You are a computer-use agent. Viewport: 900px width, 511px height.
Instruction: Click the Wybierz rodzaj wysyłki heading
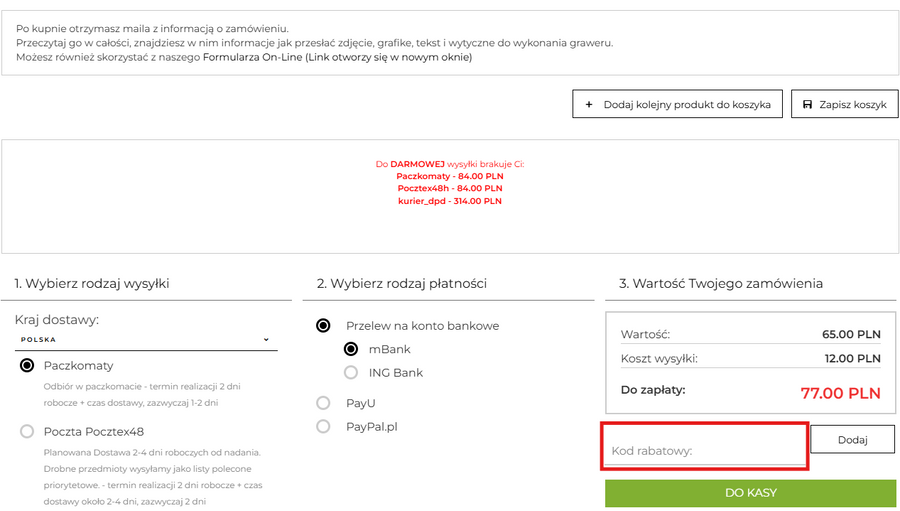[92, 283]
